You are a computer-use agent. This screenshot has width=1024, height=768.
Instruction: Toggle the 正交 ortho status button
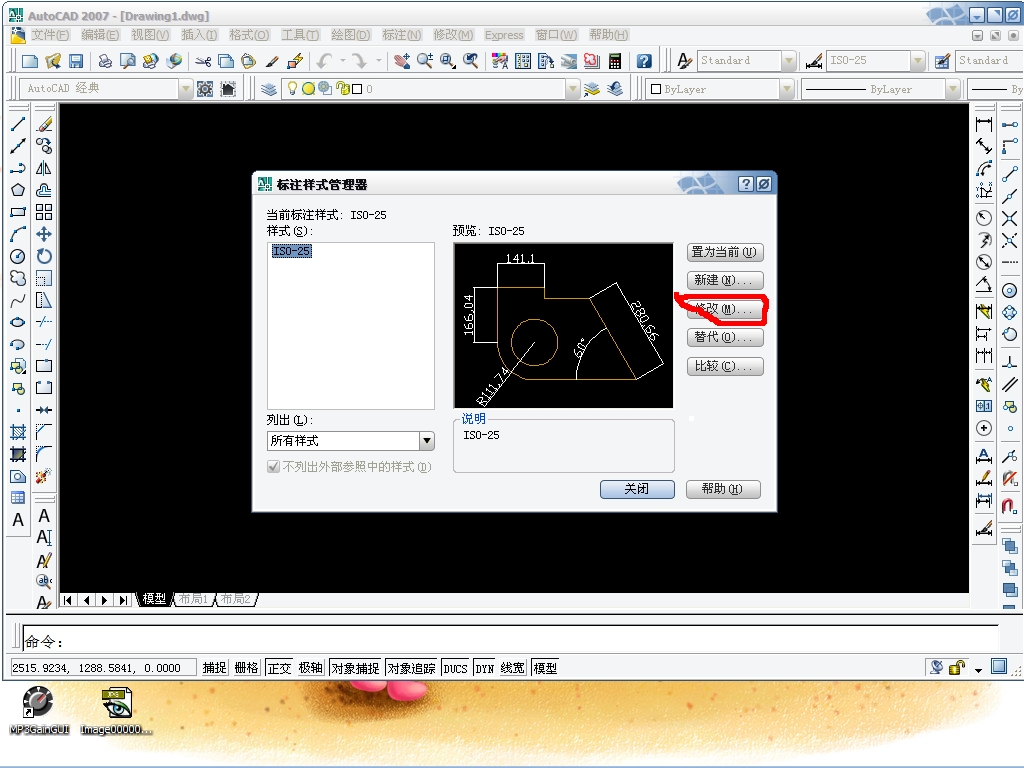coord(279,667)
